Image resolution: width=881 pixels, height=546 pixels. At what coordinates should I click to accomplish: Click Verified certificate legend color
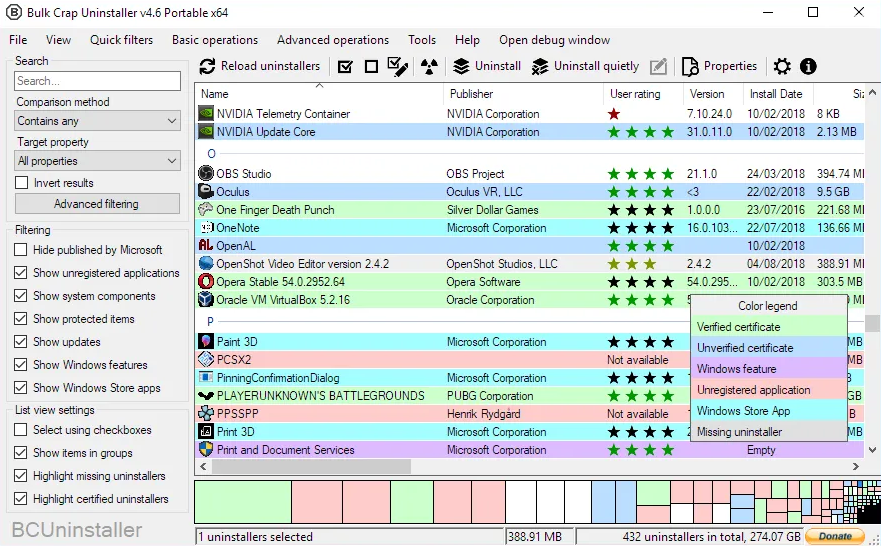point(768,327)
